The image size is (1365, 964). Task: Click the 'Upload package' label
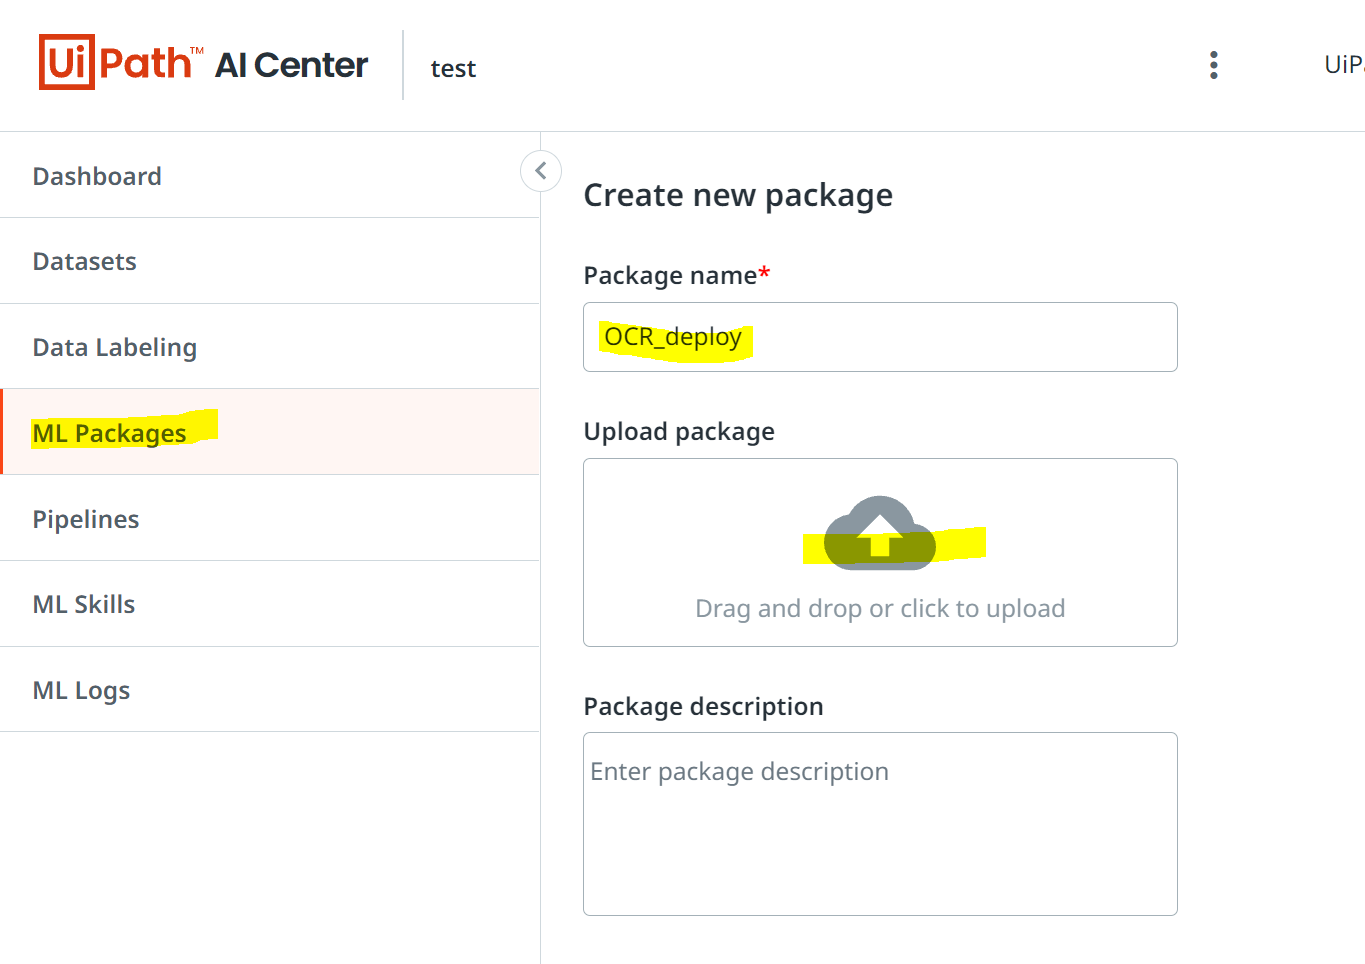click(679, 432)
